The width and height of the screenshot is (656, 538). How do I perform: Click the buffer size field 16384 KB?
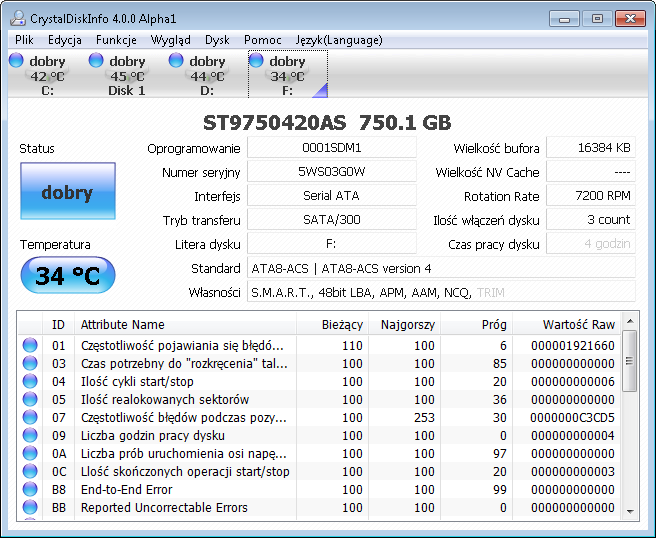pos(591,148)
